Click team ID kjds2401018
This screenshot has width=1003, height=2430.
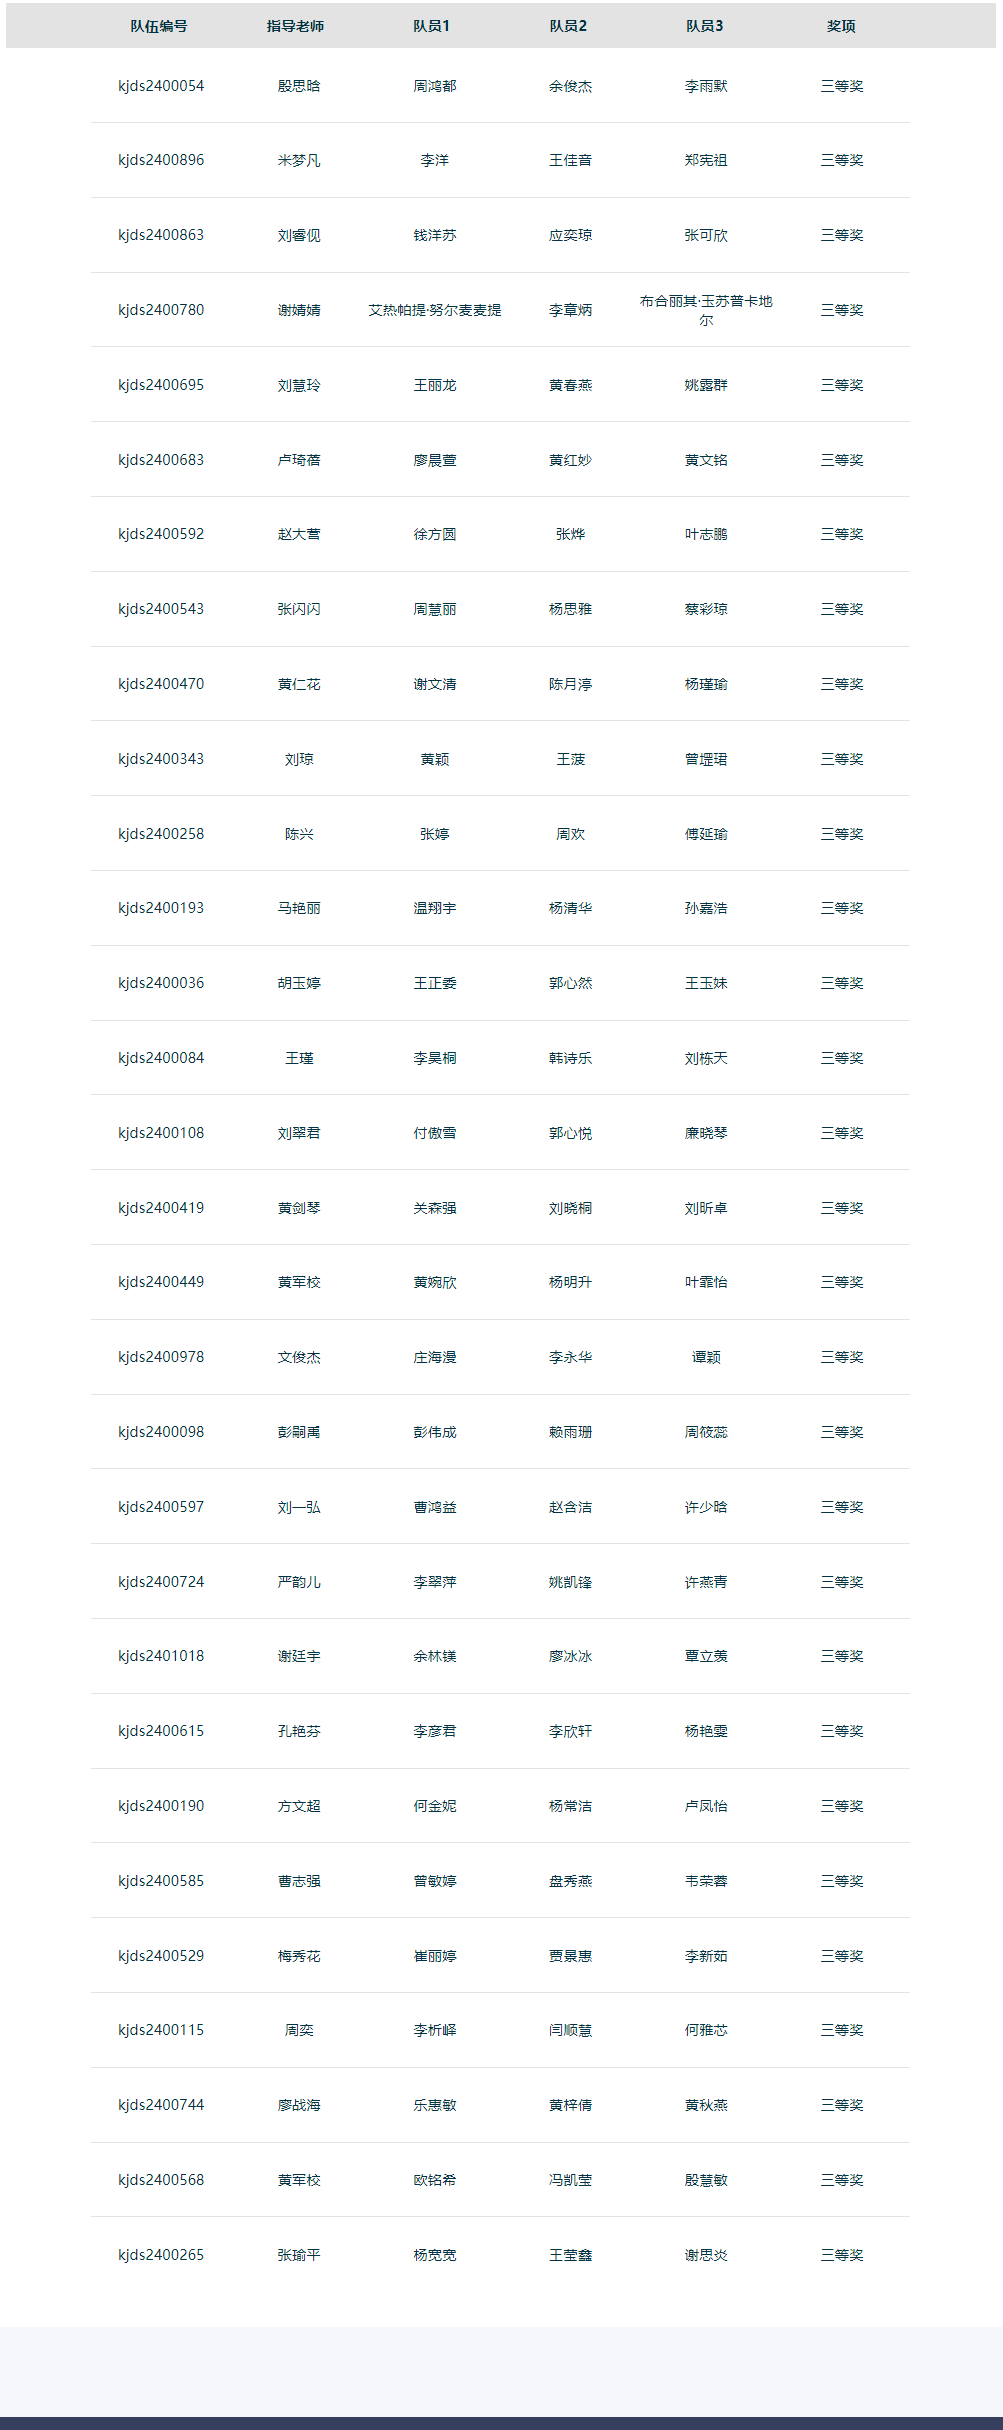pos(161,1656)
